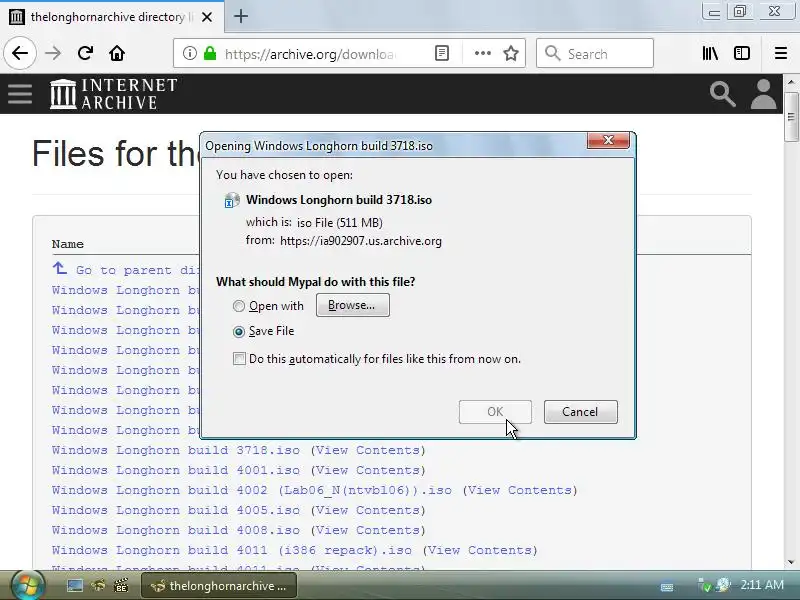Click Show Desktop icon in quick launch
This screenshot has height=600, width=800.
click(x=74, y=586)
